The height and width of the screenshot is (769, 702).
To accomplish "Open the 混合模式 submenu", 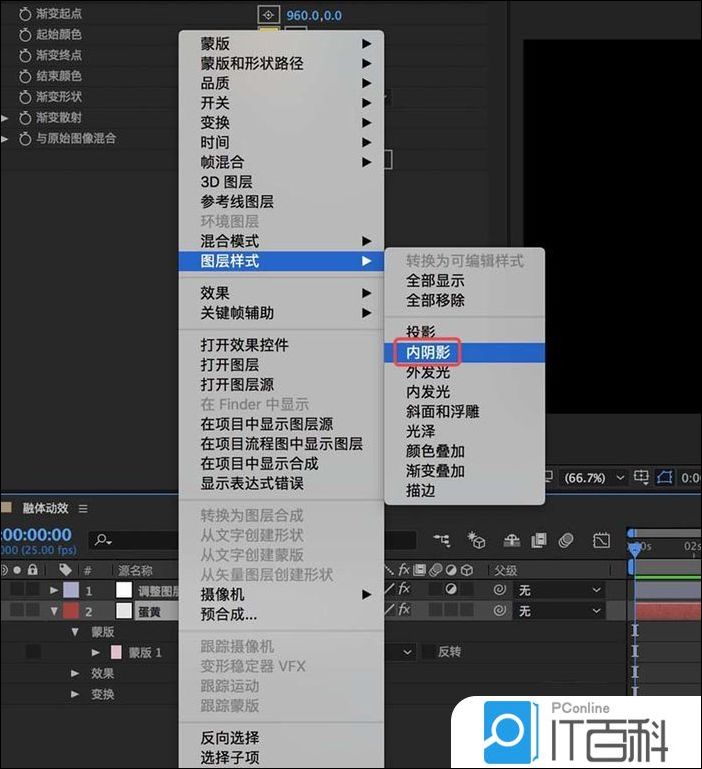I will (x=281, y=241).
